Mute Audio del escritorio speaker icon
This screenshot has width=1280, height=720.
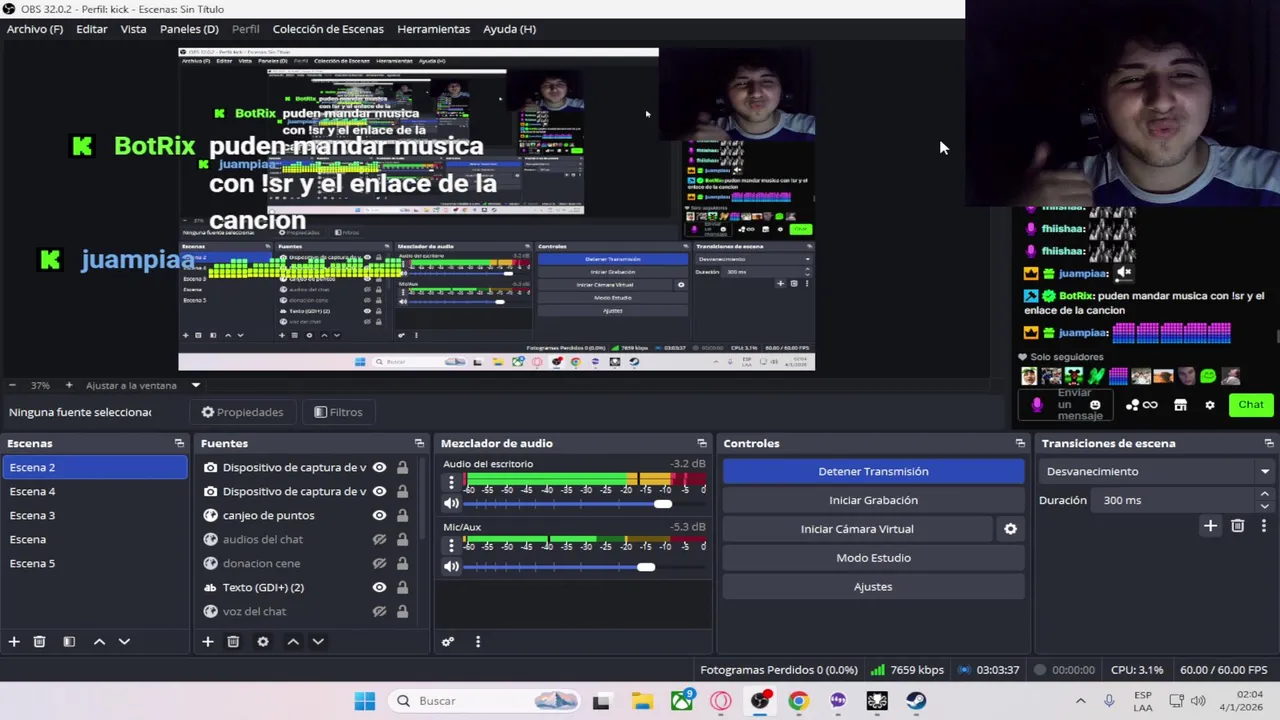(x=451, y=503)
